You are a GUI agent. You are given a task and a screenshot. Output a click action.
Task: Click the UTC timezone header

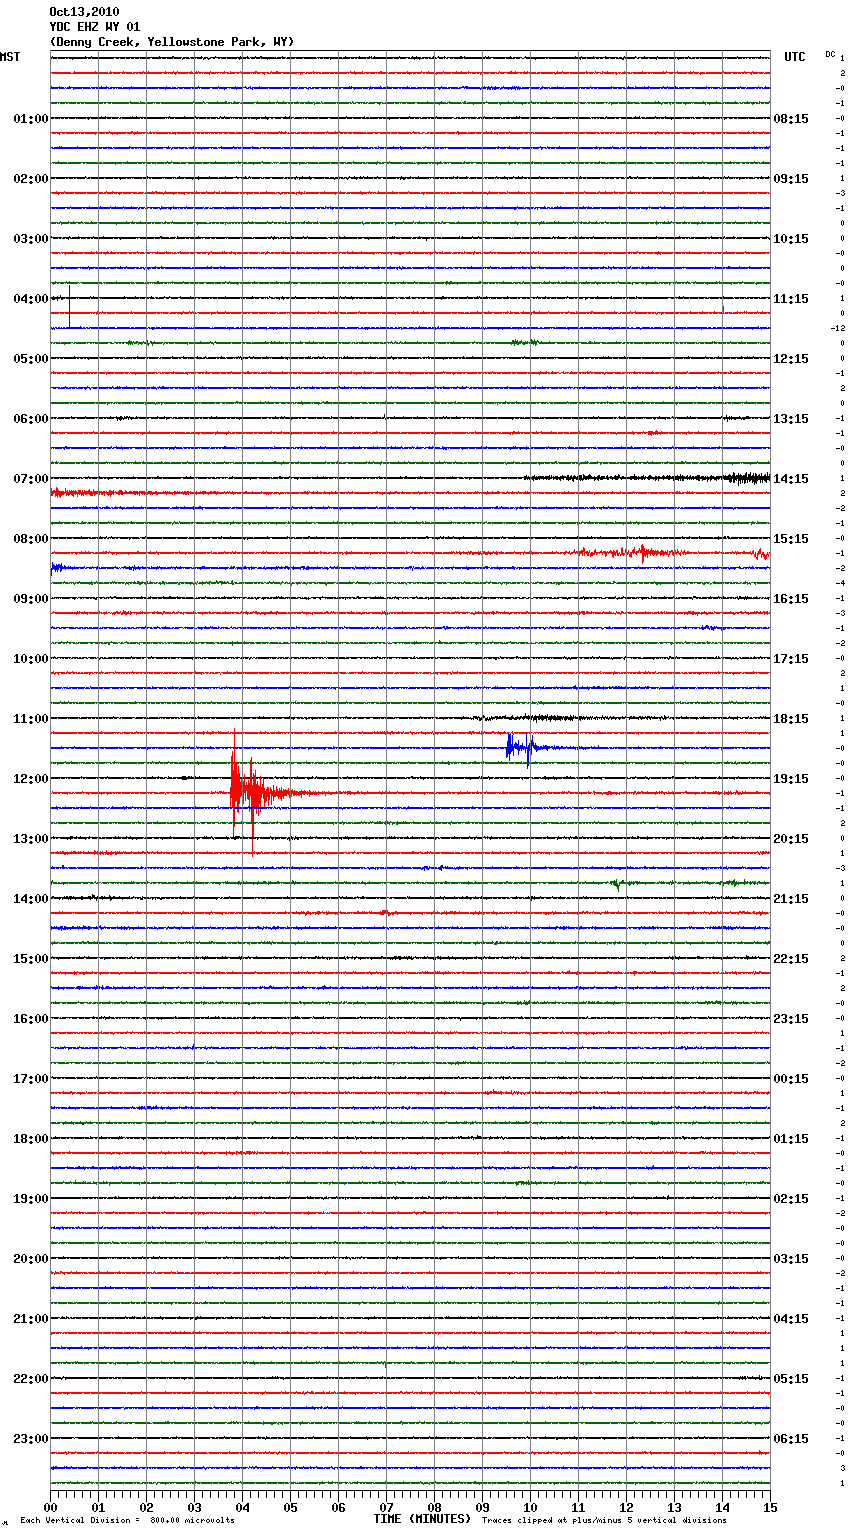(x=795, y=57)
